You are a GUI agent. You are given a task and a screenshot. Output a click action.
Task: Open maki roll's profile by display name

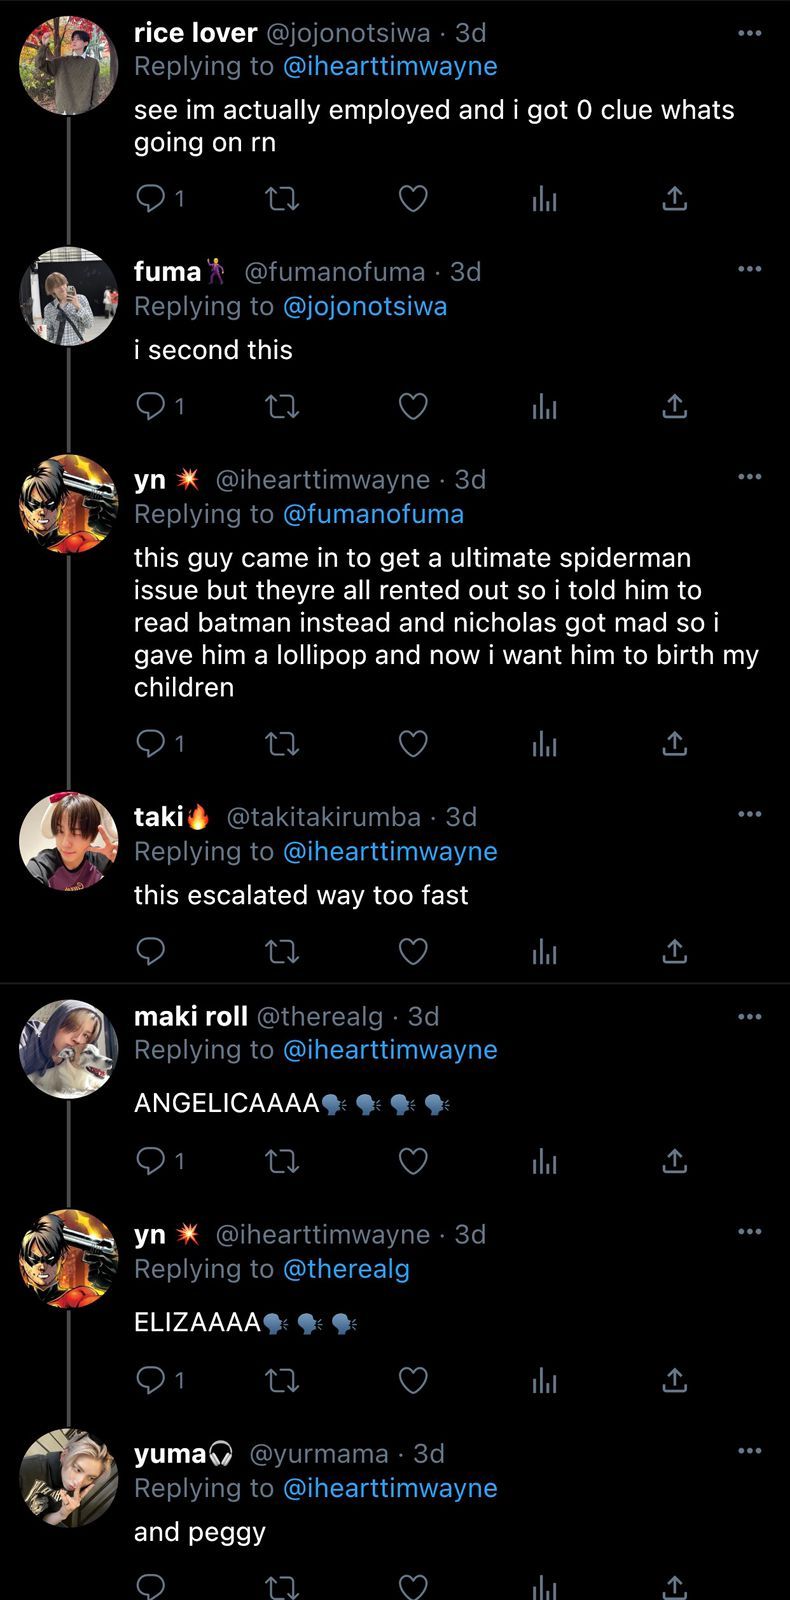[x=191, y=1016]
